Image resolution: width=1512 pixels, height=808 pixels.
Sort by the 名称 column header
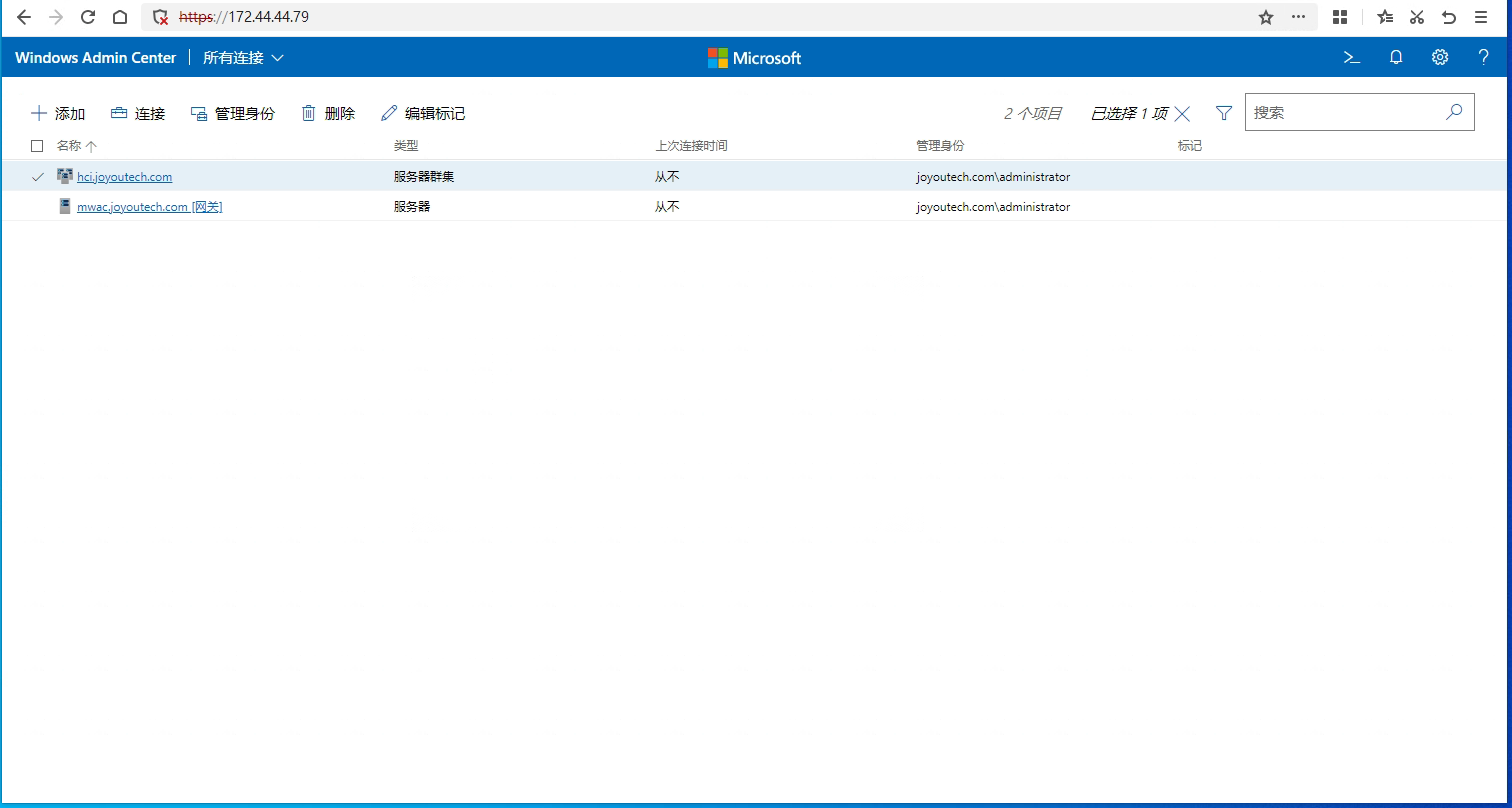[76, 146]
